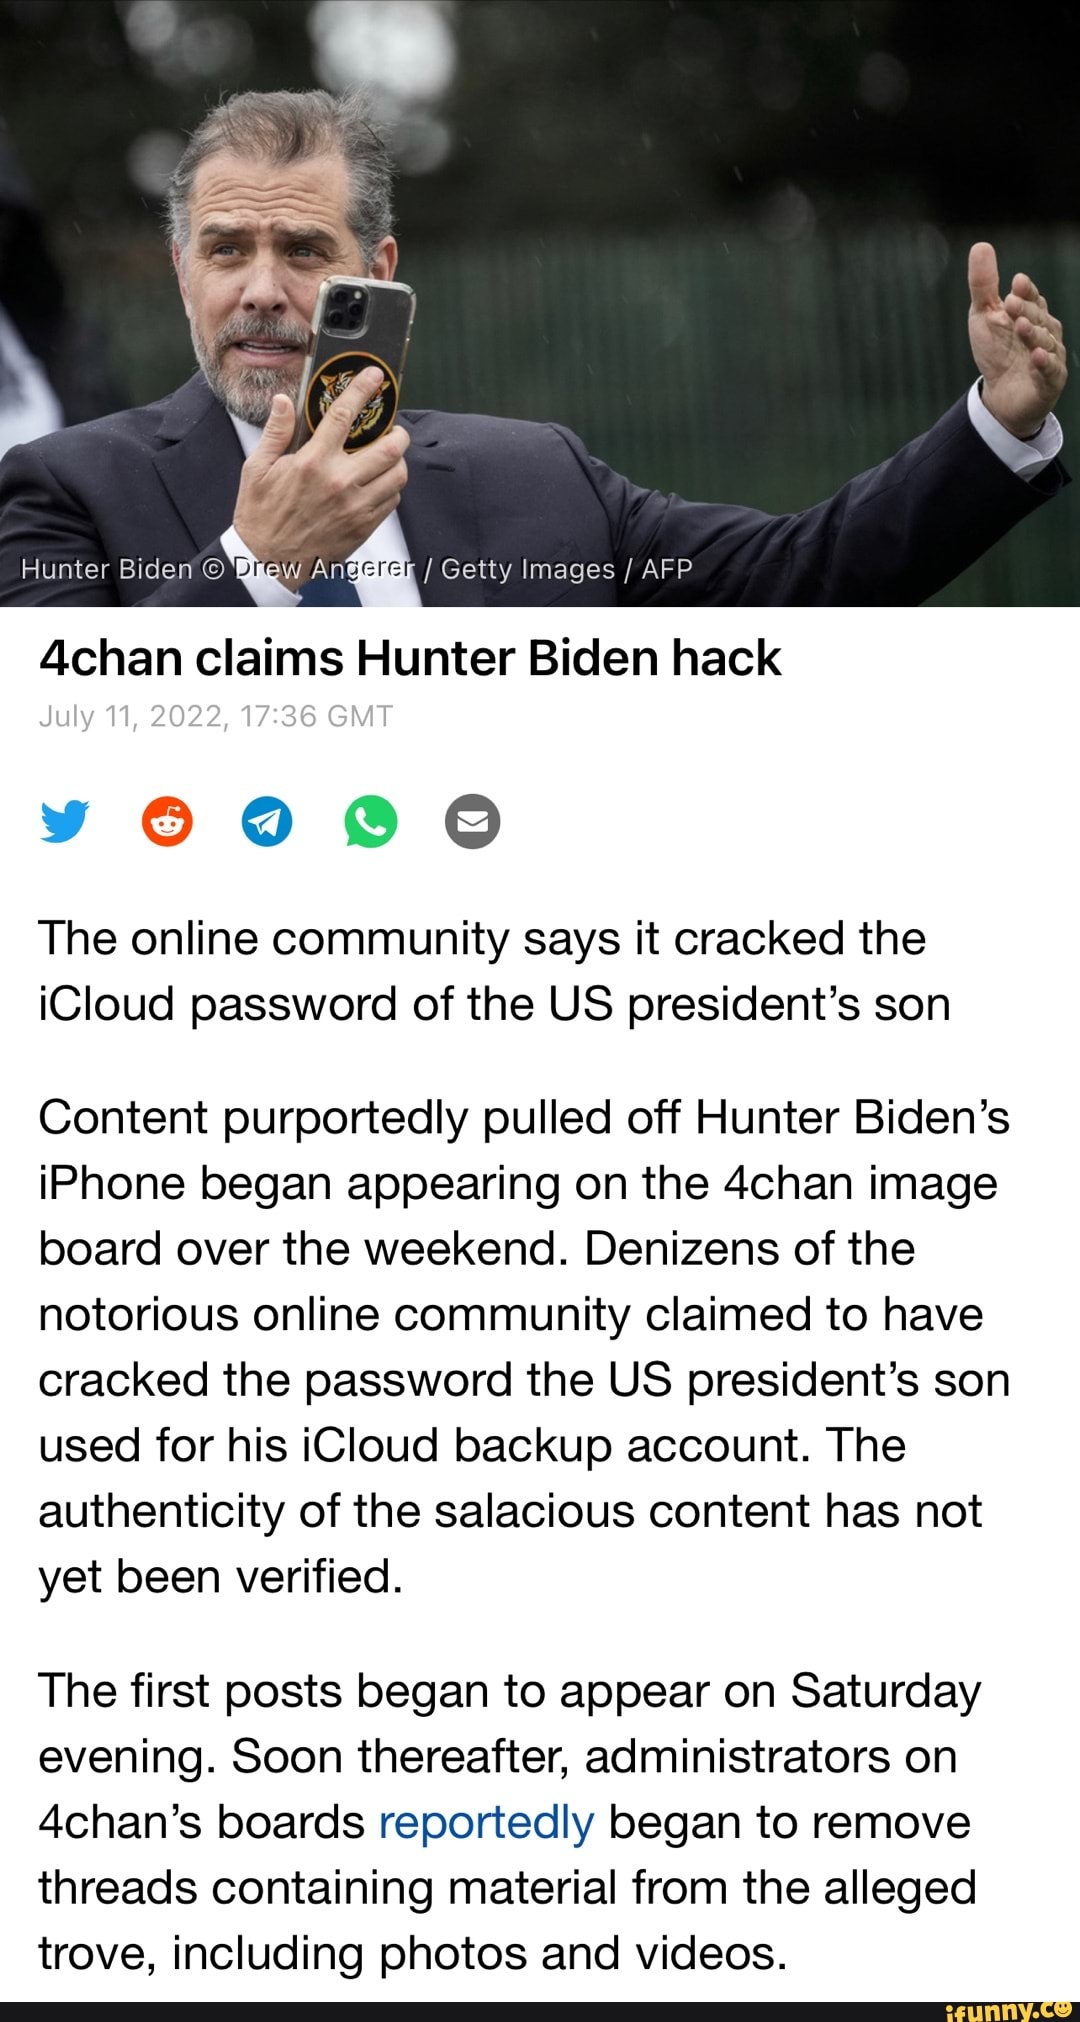Click the subheading about iCloud password
The image size is (1080, 2022).
[494, 971]
